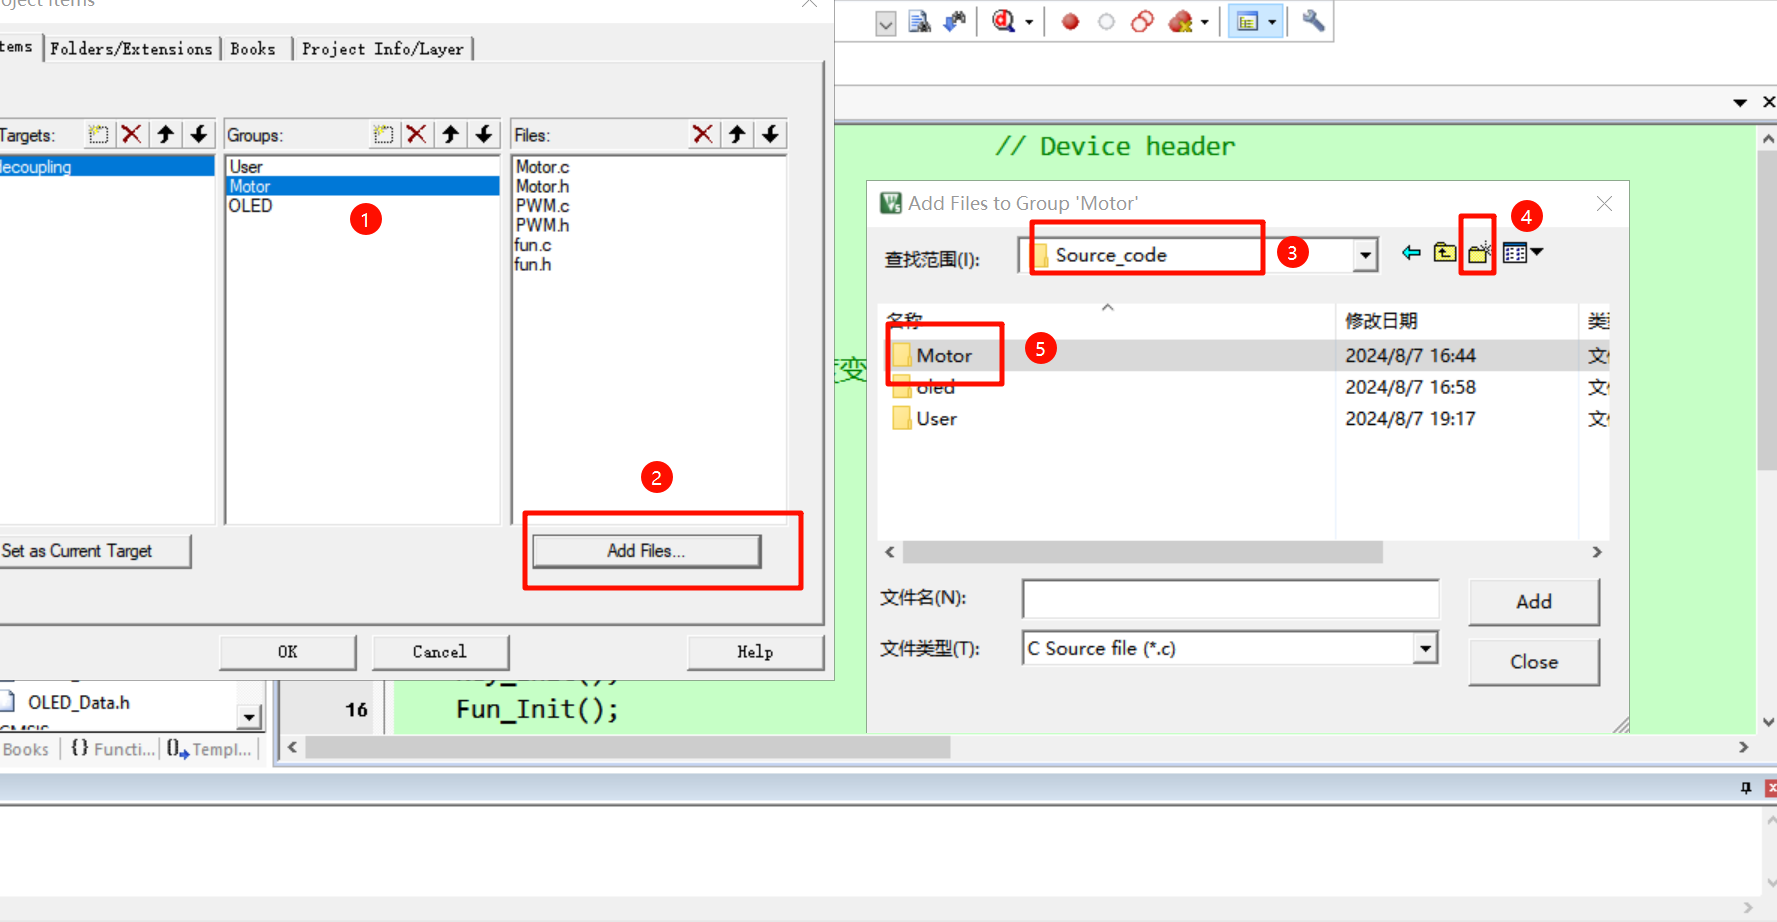Switch to the Books tab in dialog

(x=253, y=49)
